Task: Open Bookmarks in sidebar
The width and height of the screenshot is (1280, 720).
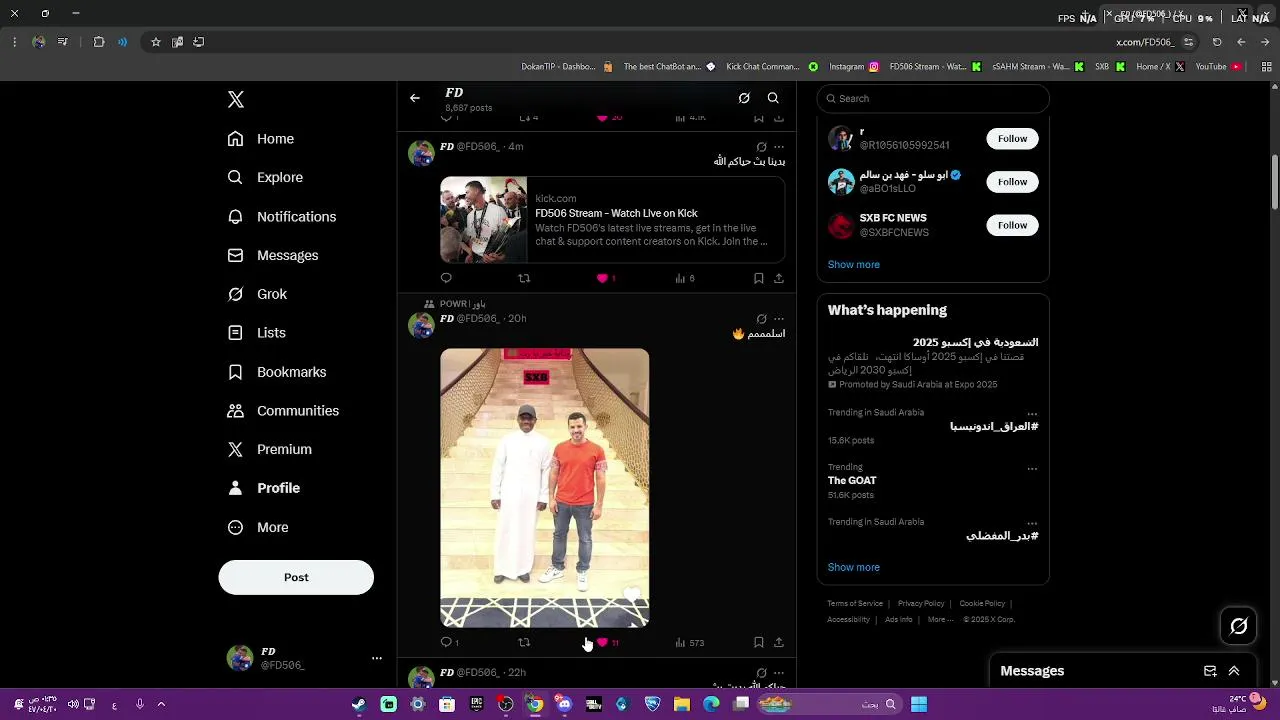Action: [277, 372]
